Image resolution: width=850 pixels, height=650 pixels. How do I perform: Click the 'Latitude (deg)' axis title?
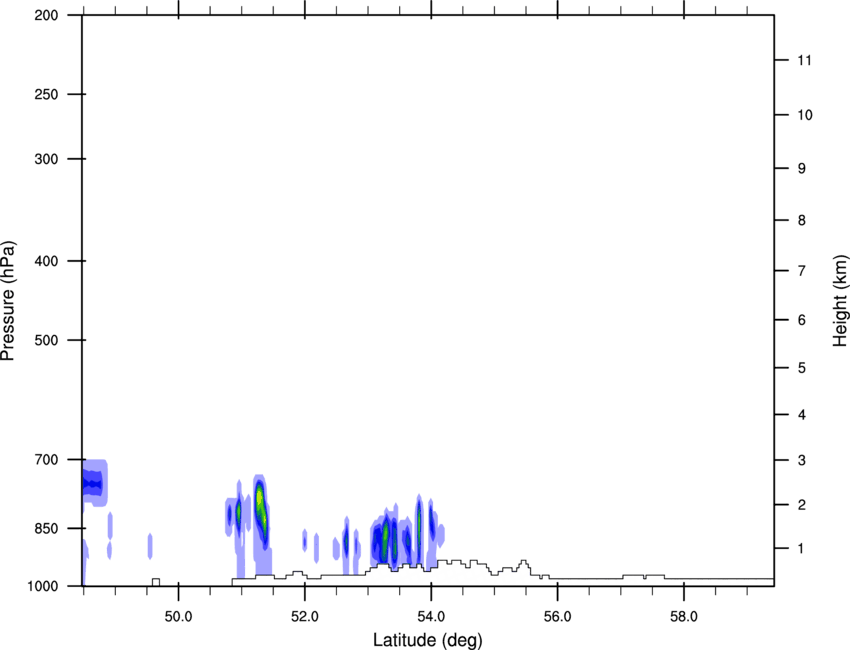[427, 640]
